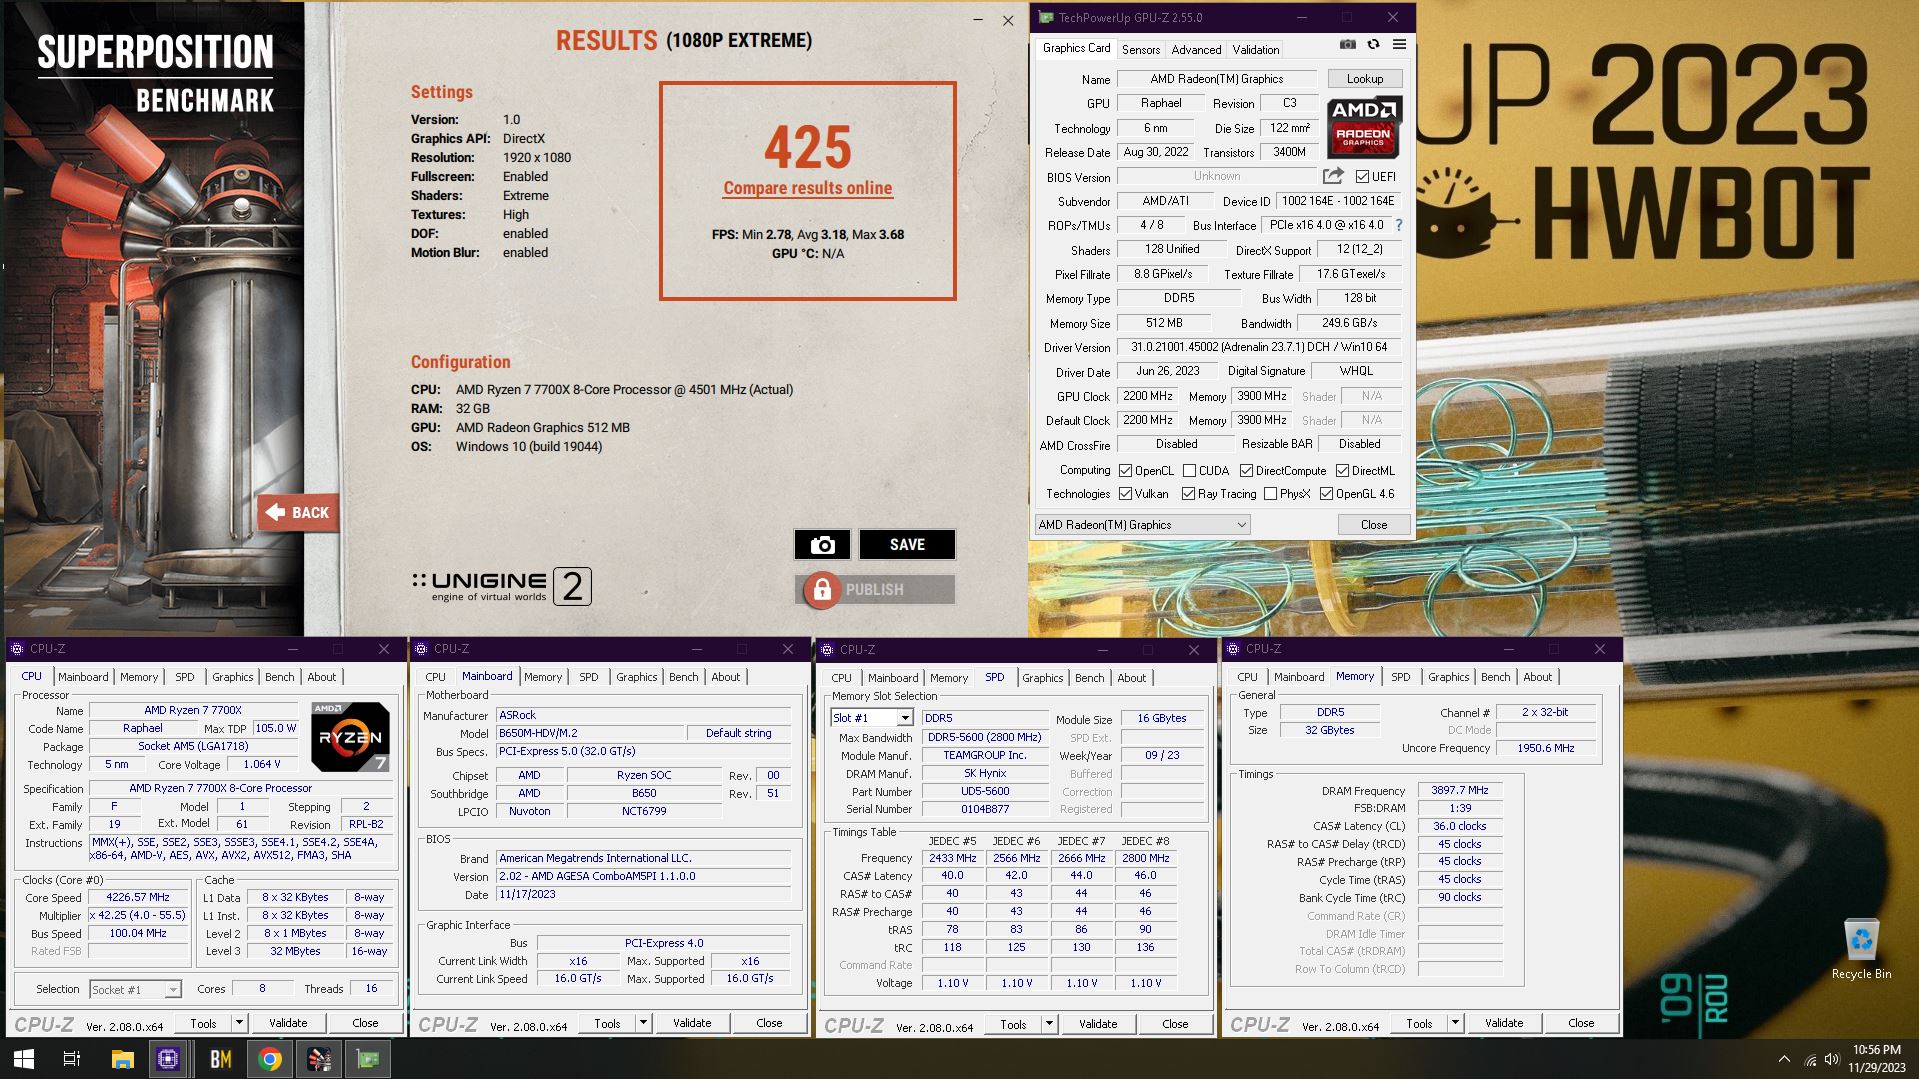The width and height of the screenshot is (1919, 1079).
Task: Open the Graphics tab in the Mainboard CPU-Z window
Action: click(x=637, y=677)
